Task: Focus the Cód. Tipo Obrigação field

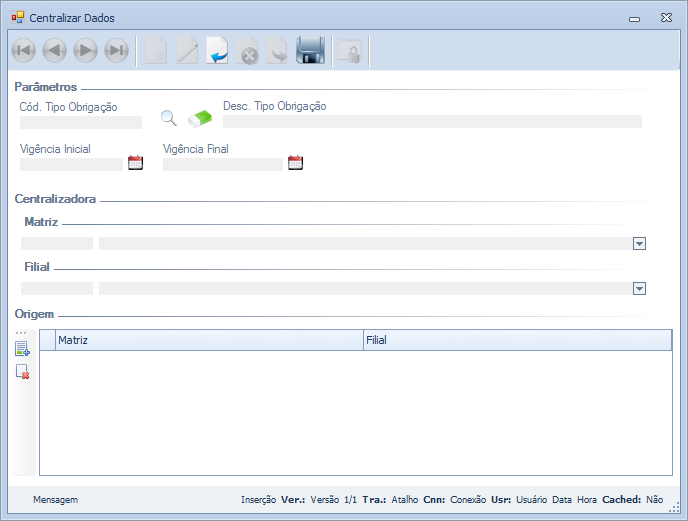Action: [x=81, y=122]
